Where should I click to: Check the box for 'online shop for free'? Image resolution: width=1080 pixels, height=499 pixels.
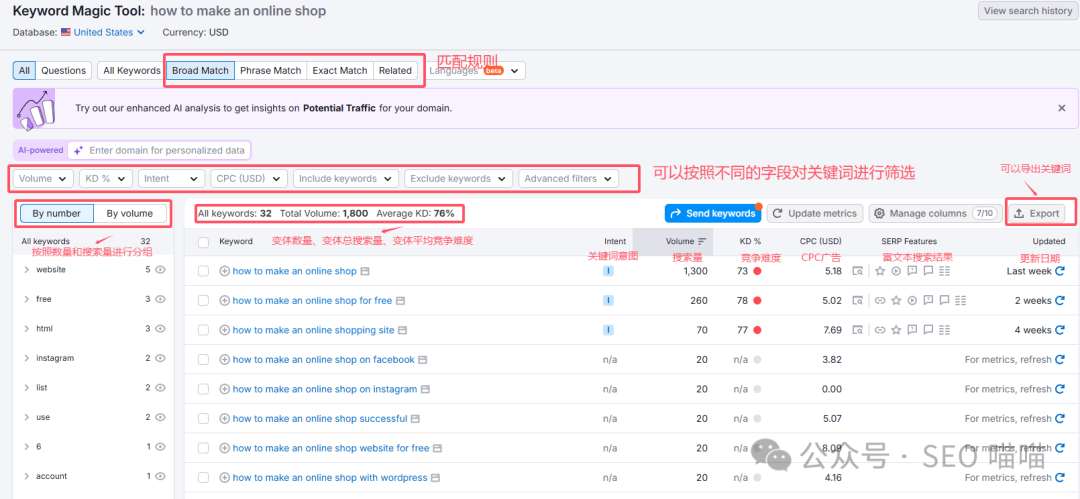203,301
